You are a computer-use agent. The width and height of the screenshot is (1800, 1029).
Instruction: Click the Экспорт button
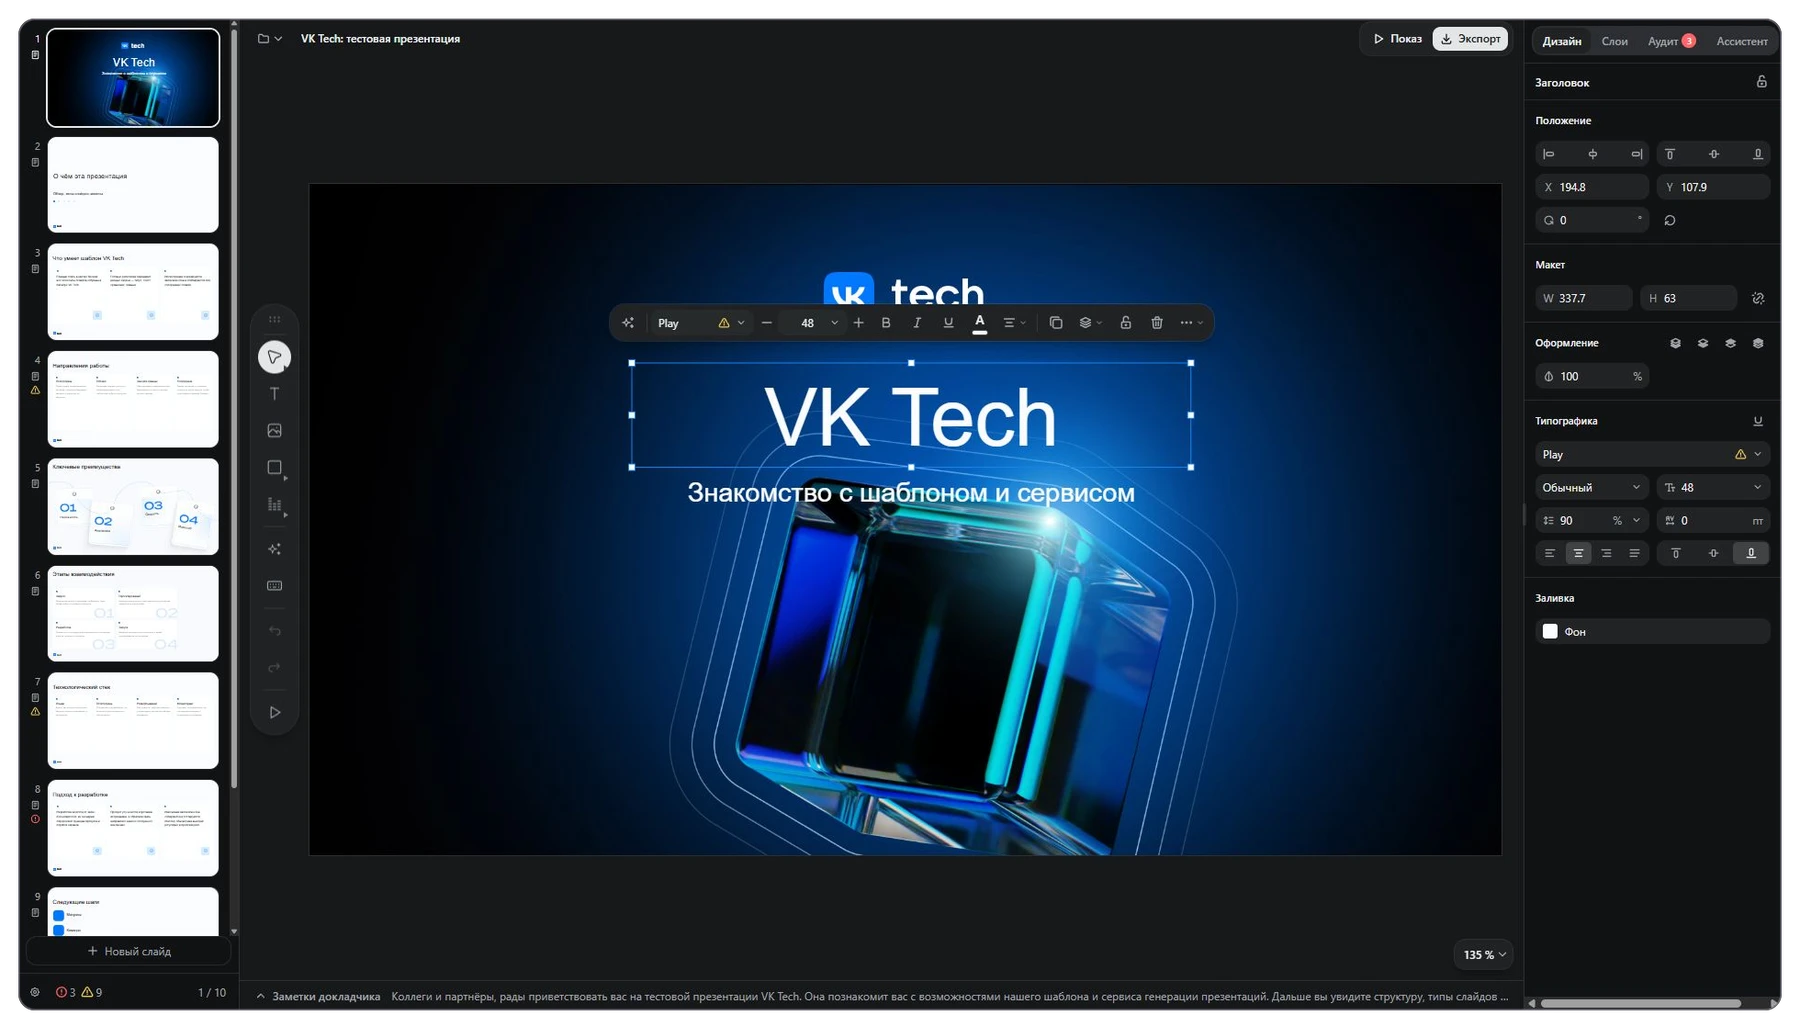pyautogui.click(x=1470, y=39)
